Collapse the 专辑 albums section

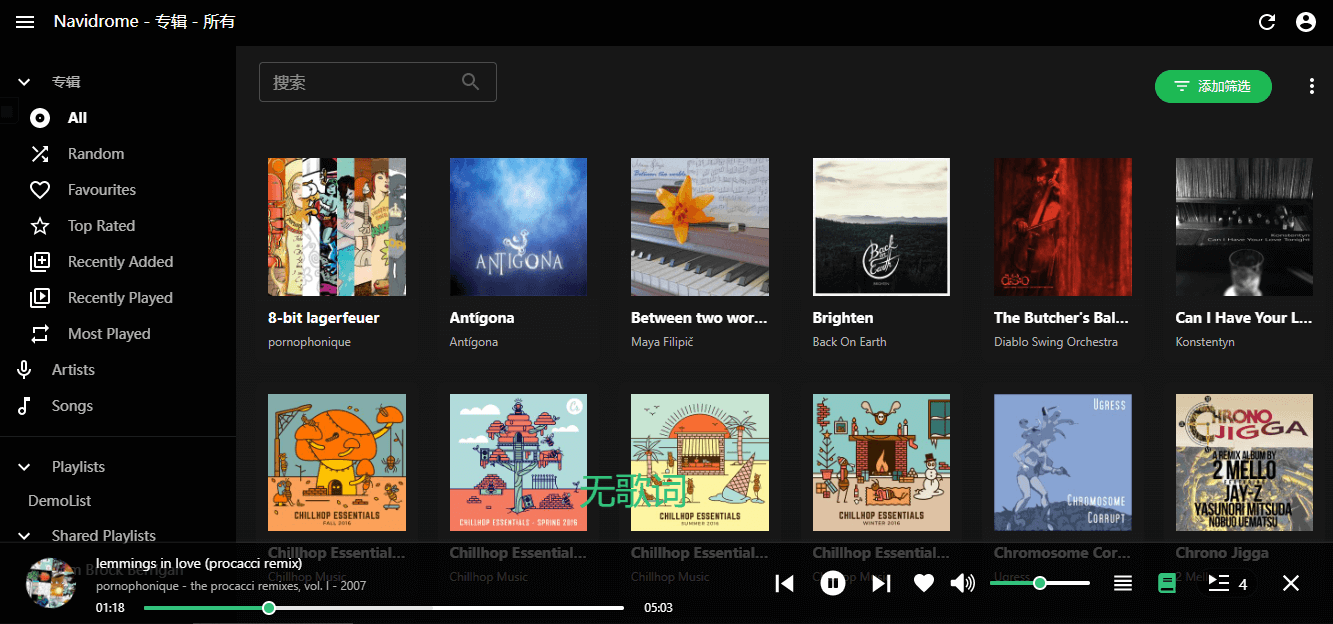(24, 82)
